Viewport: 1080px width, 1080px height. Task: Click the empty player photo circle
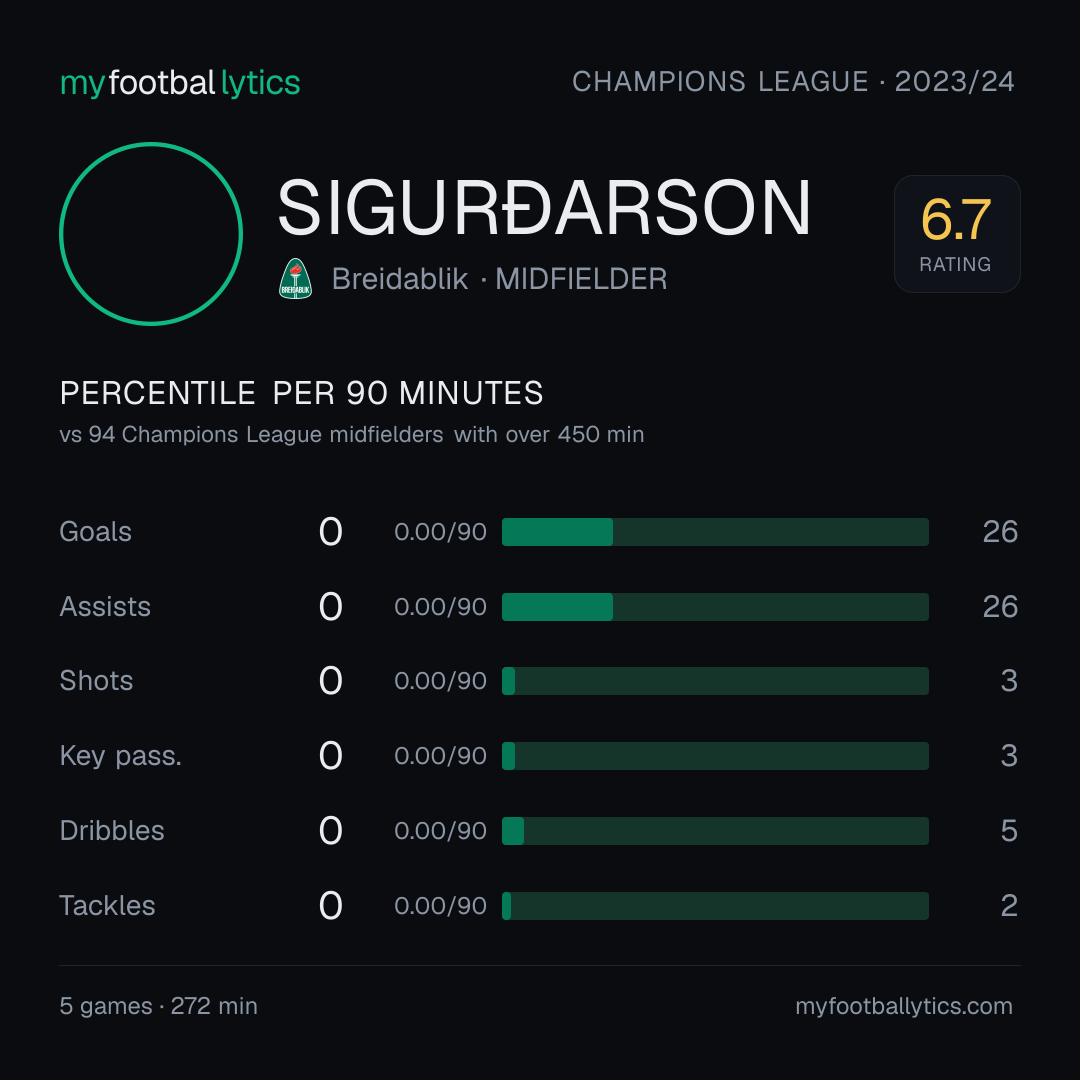pyautogui.click(x=151, y=233)
